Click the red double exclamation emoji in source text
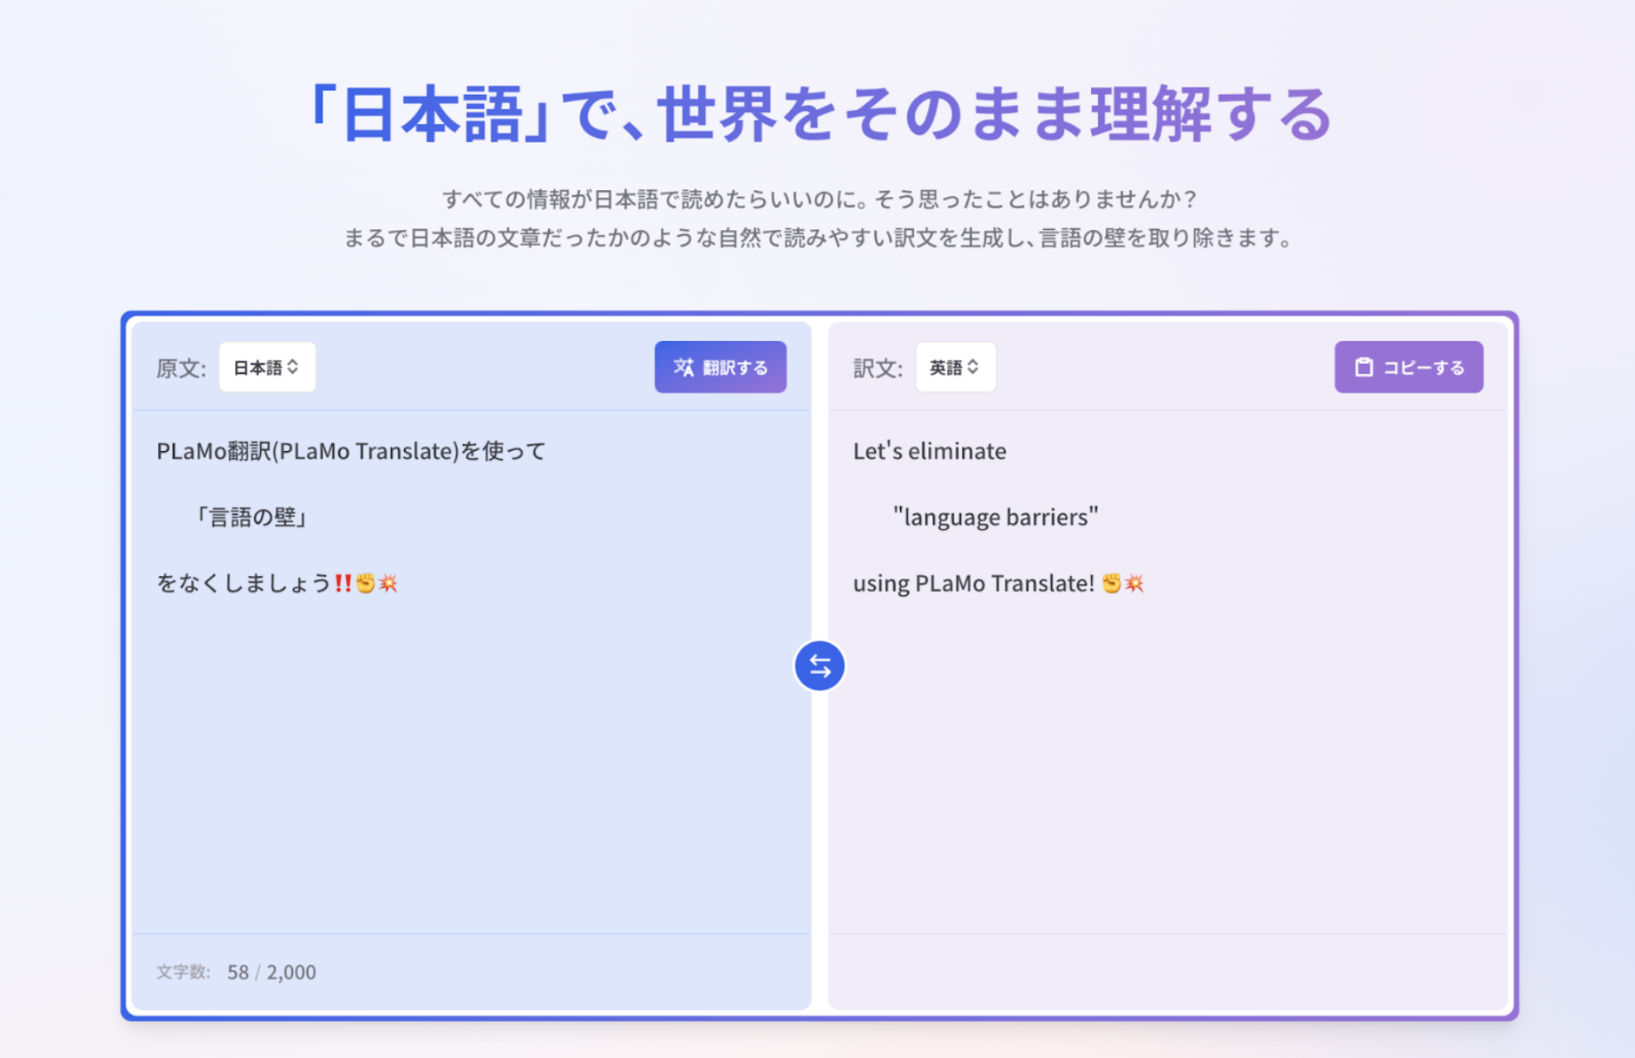The width and height of the screenshot is (1635, 1058). pyautogui.click(x=345, y=583)
